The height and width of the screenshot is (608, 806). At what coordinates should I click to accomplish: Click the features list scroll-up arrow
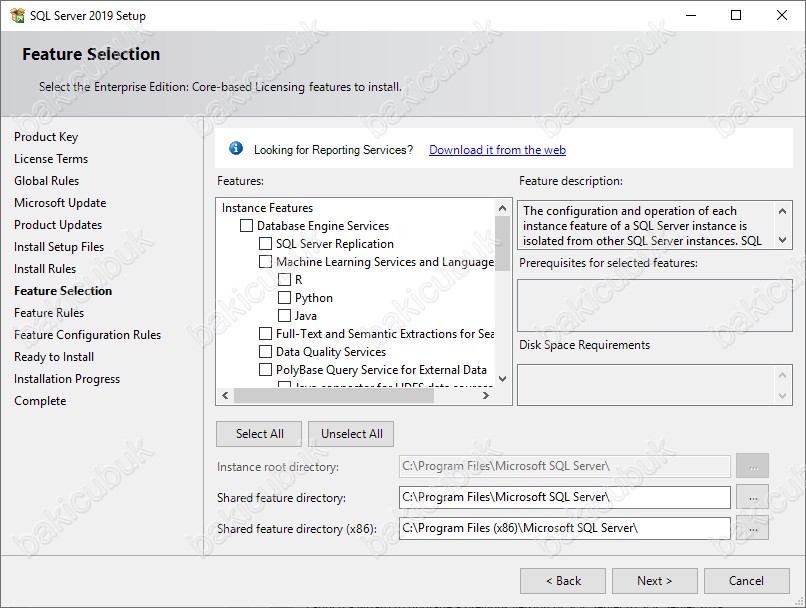point(502,208)
